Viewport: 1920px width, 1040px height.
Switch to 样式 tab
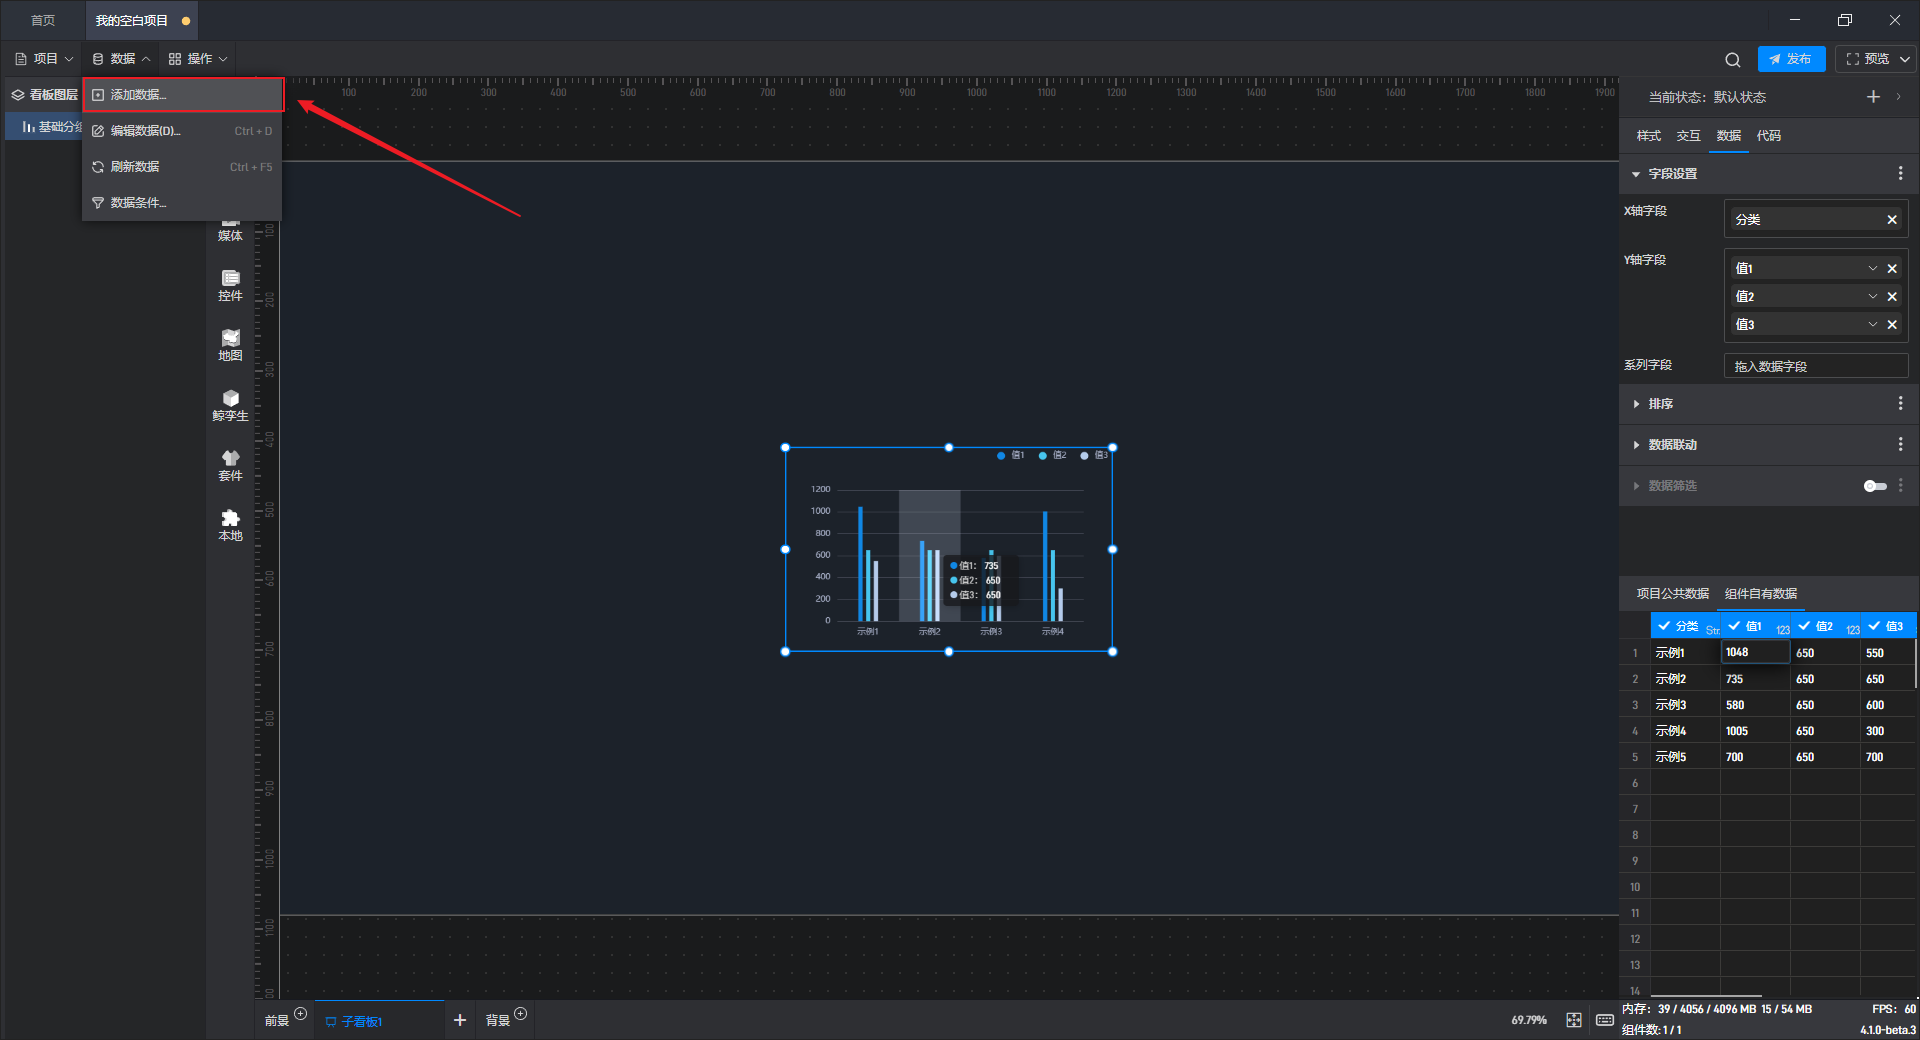click(1648, 136)
